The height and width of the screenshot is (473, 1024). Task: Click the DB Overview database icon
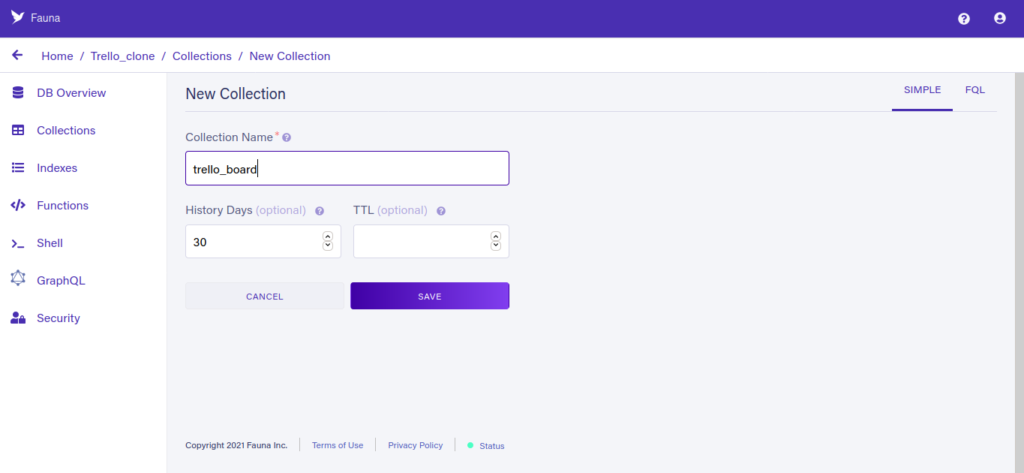(x=18, y=93)
